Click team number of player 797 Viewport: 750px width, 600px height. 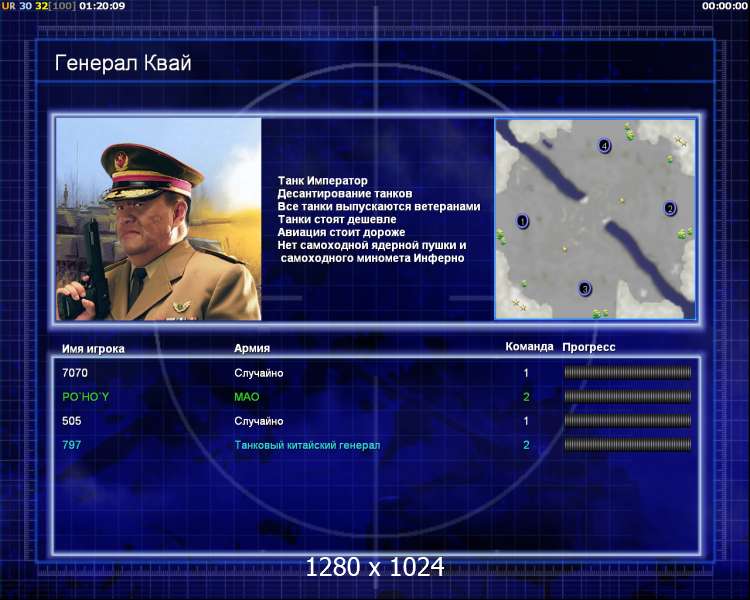point(526,445)
